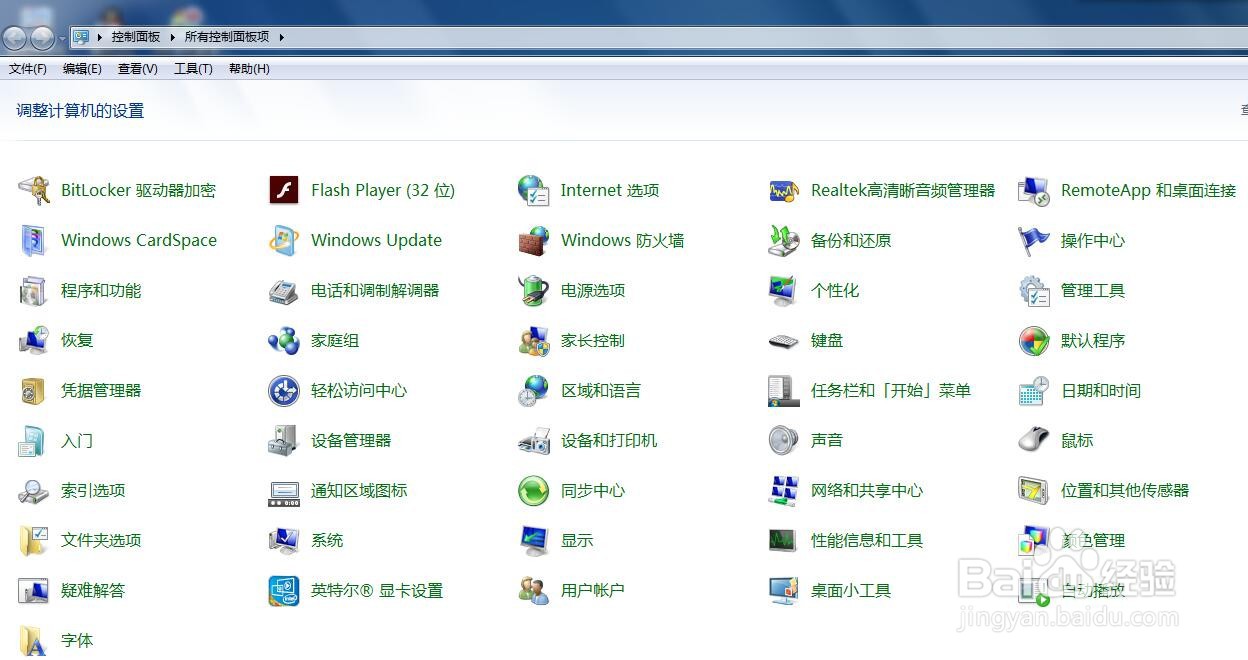Open the 电源选项 battery icon
This screenshot has width=1248, height=660.
[534, 290]
